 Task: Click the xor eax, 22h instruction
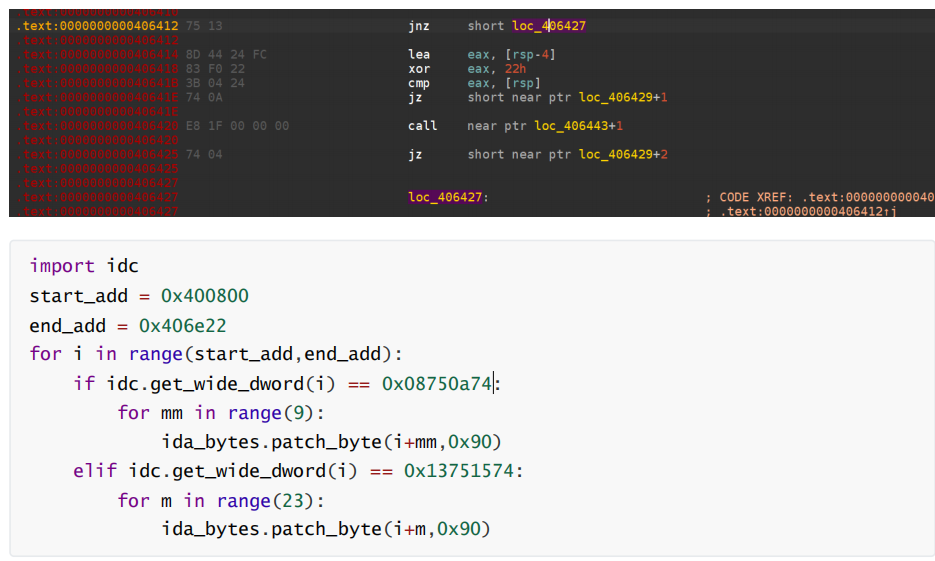click(x=467, y=69)
